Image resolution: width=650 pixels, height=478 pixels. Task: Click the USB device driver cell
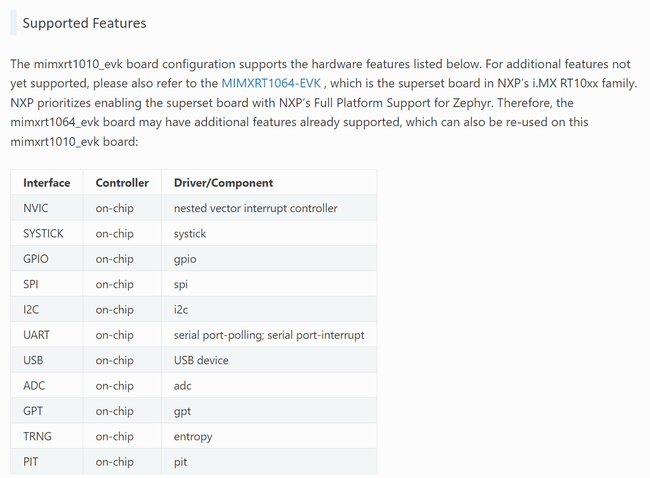[201, 360]
